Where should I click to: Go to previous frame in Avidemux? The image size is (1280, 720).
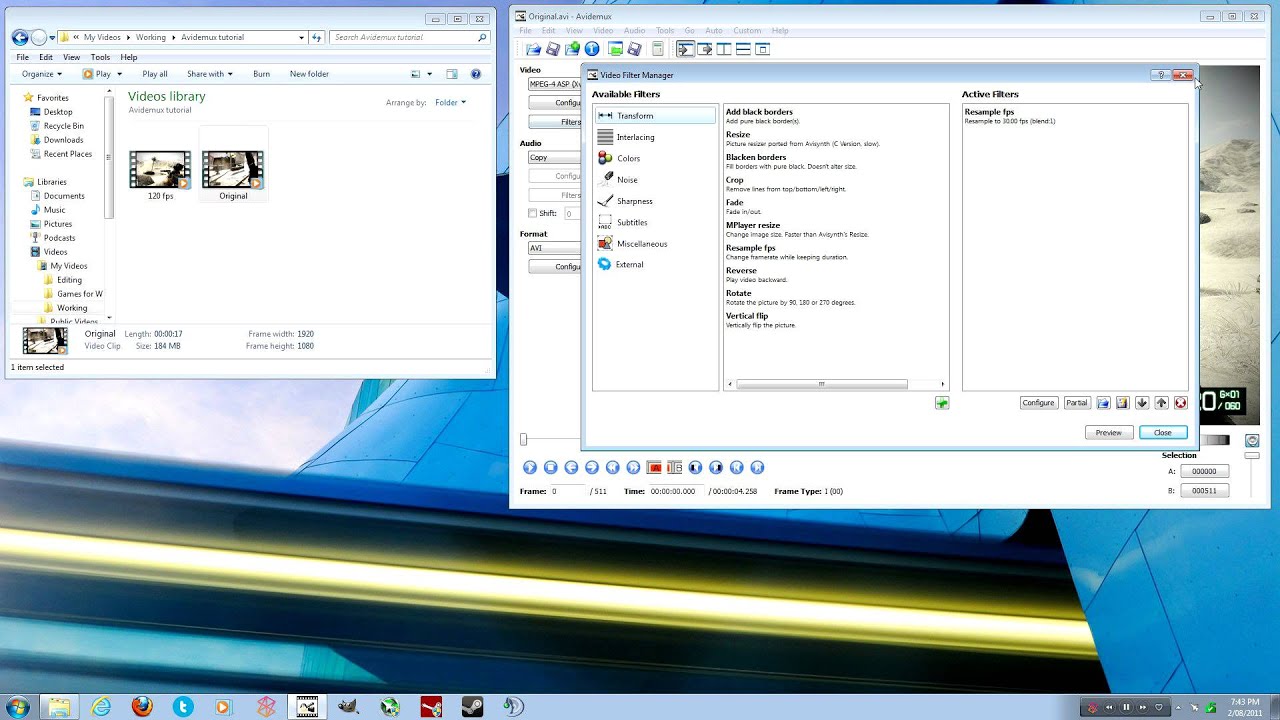[571, 467]
